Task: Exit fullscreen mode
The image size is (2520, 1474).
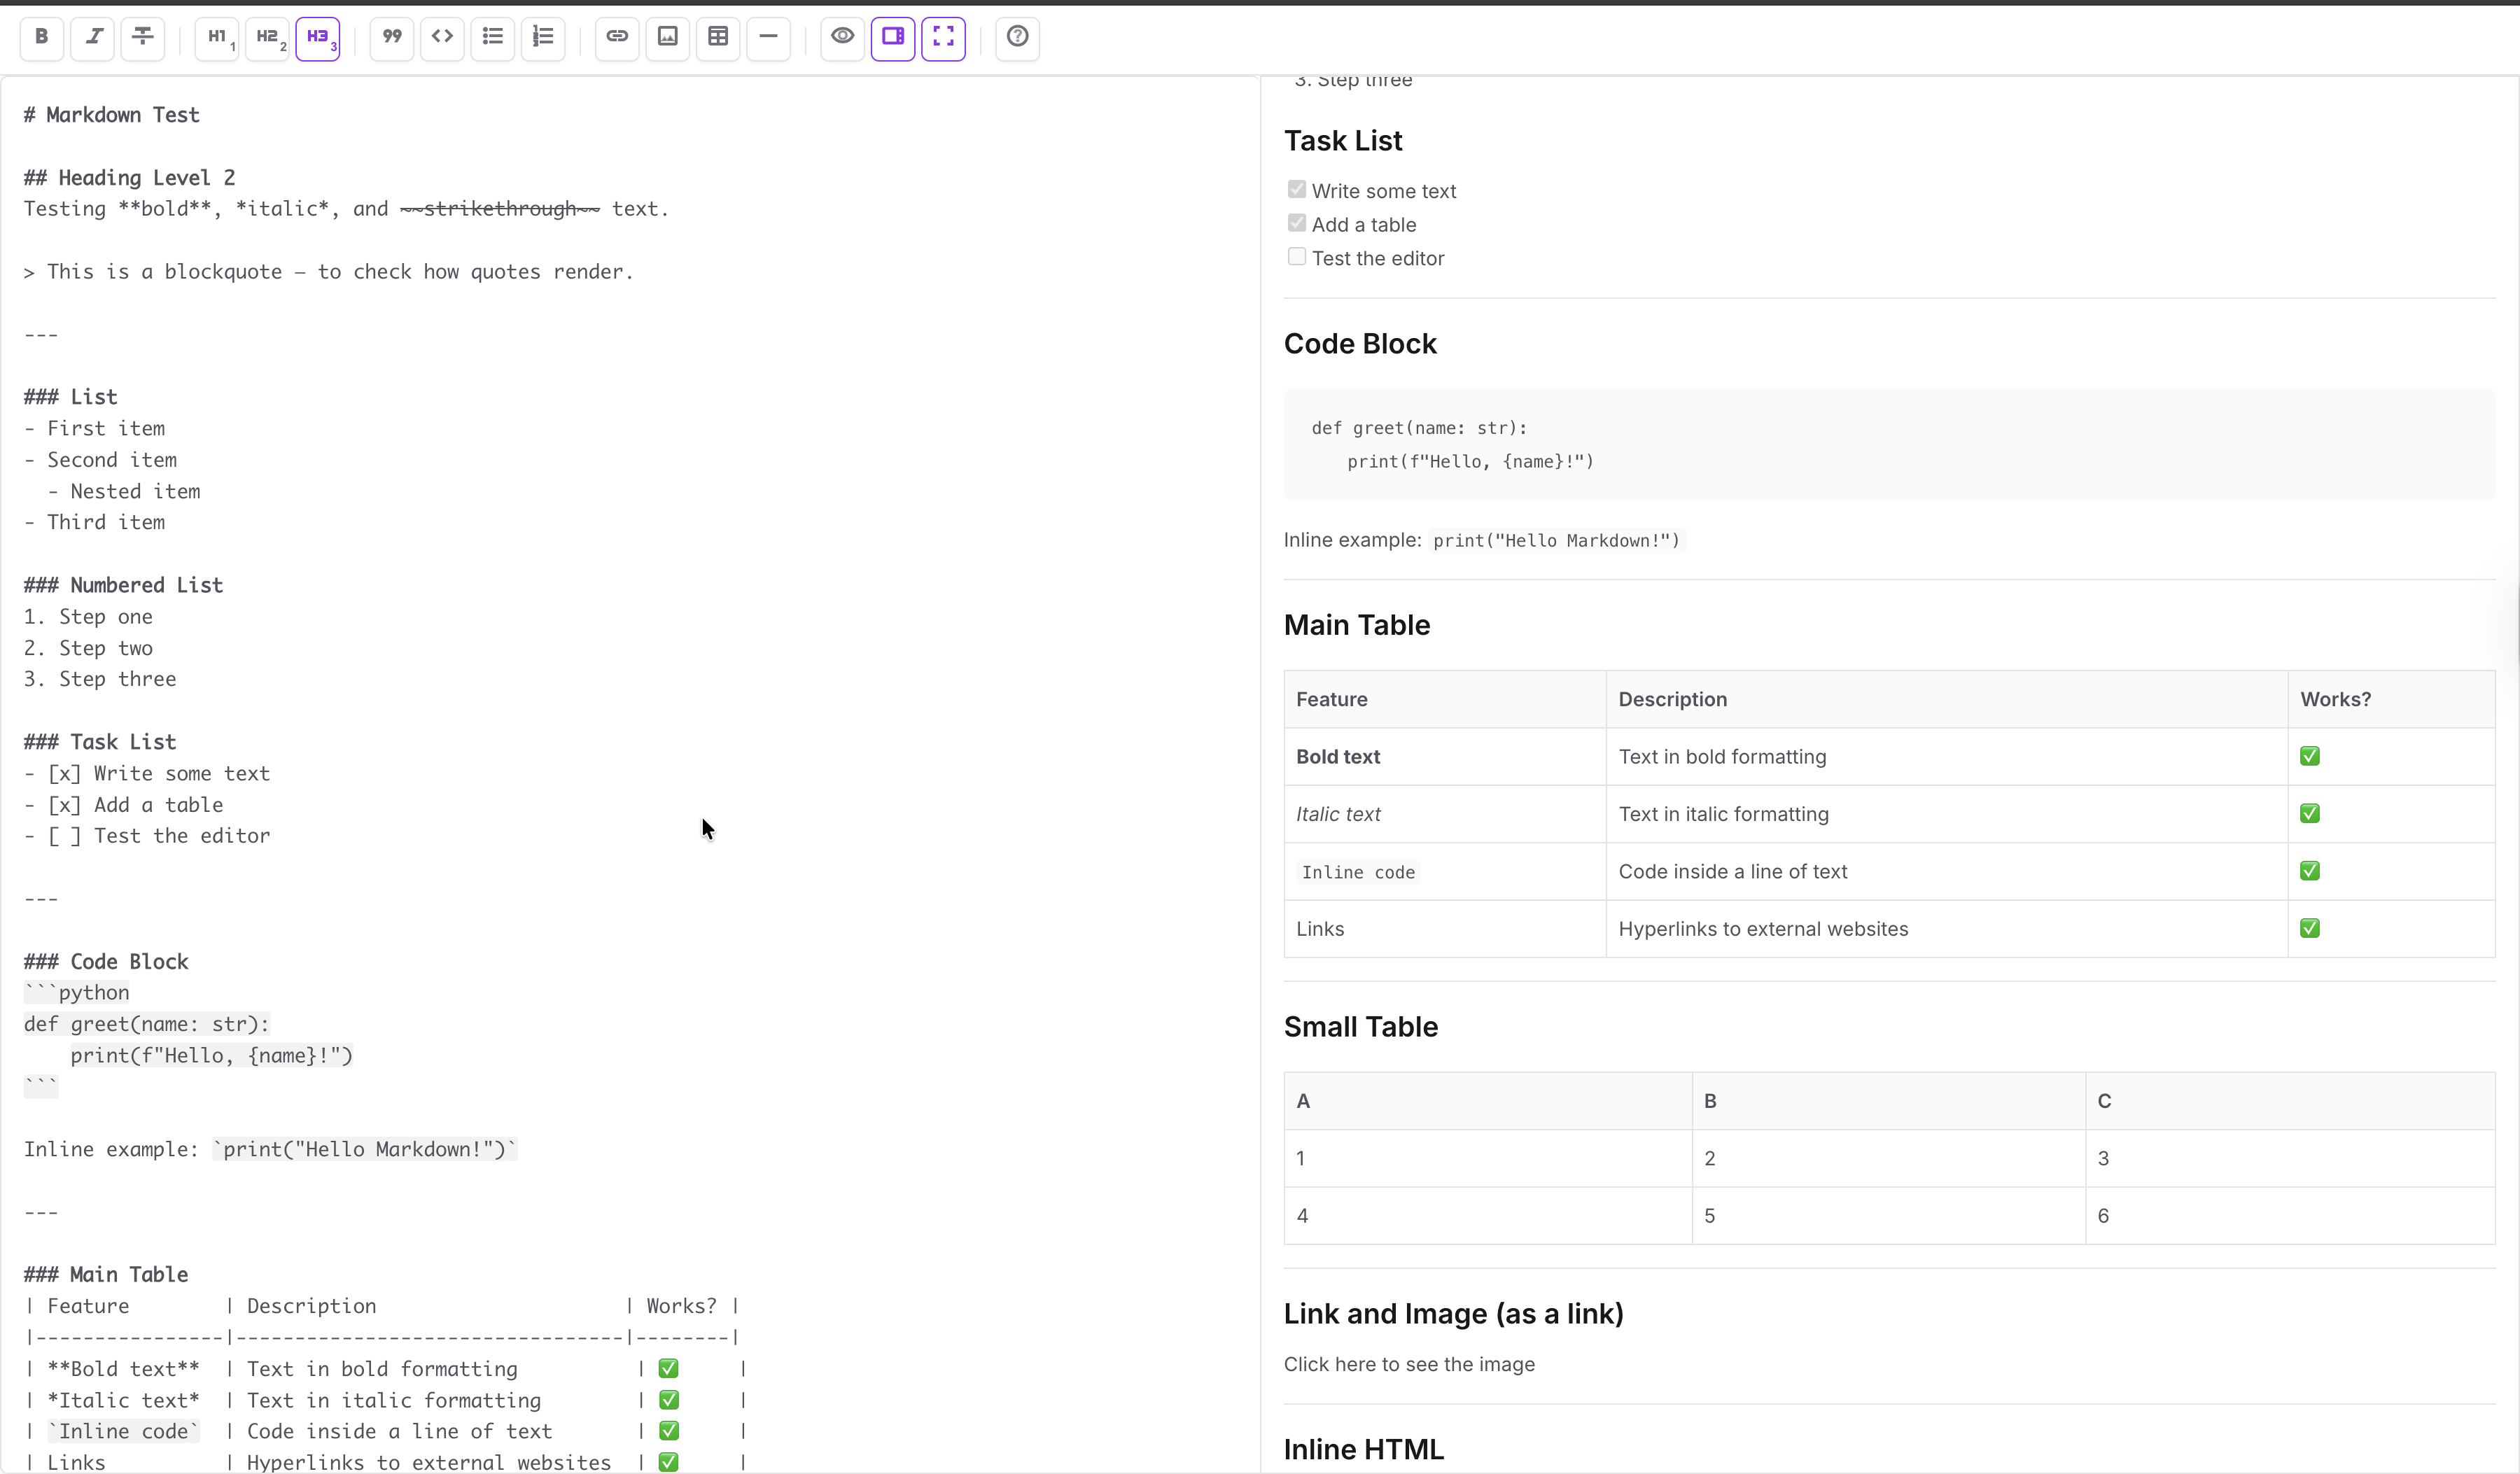Action: (943, 37)
